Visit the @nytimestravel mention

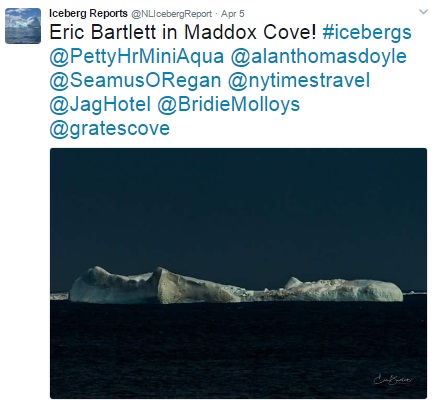pyautogui.click(x=299, y=81)
